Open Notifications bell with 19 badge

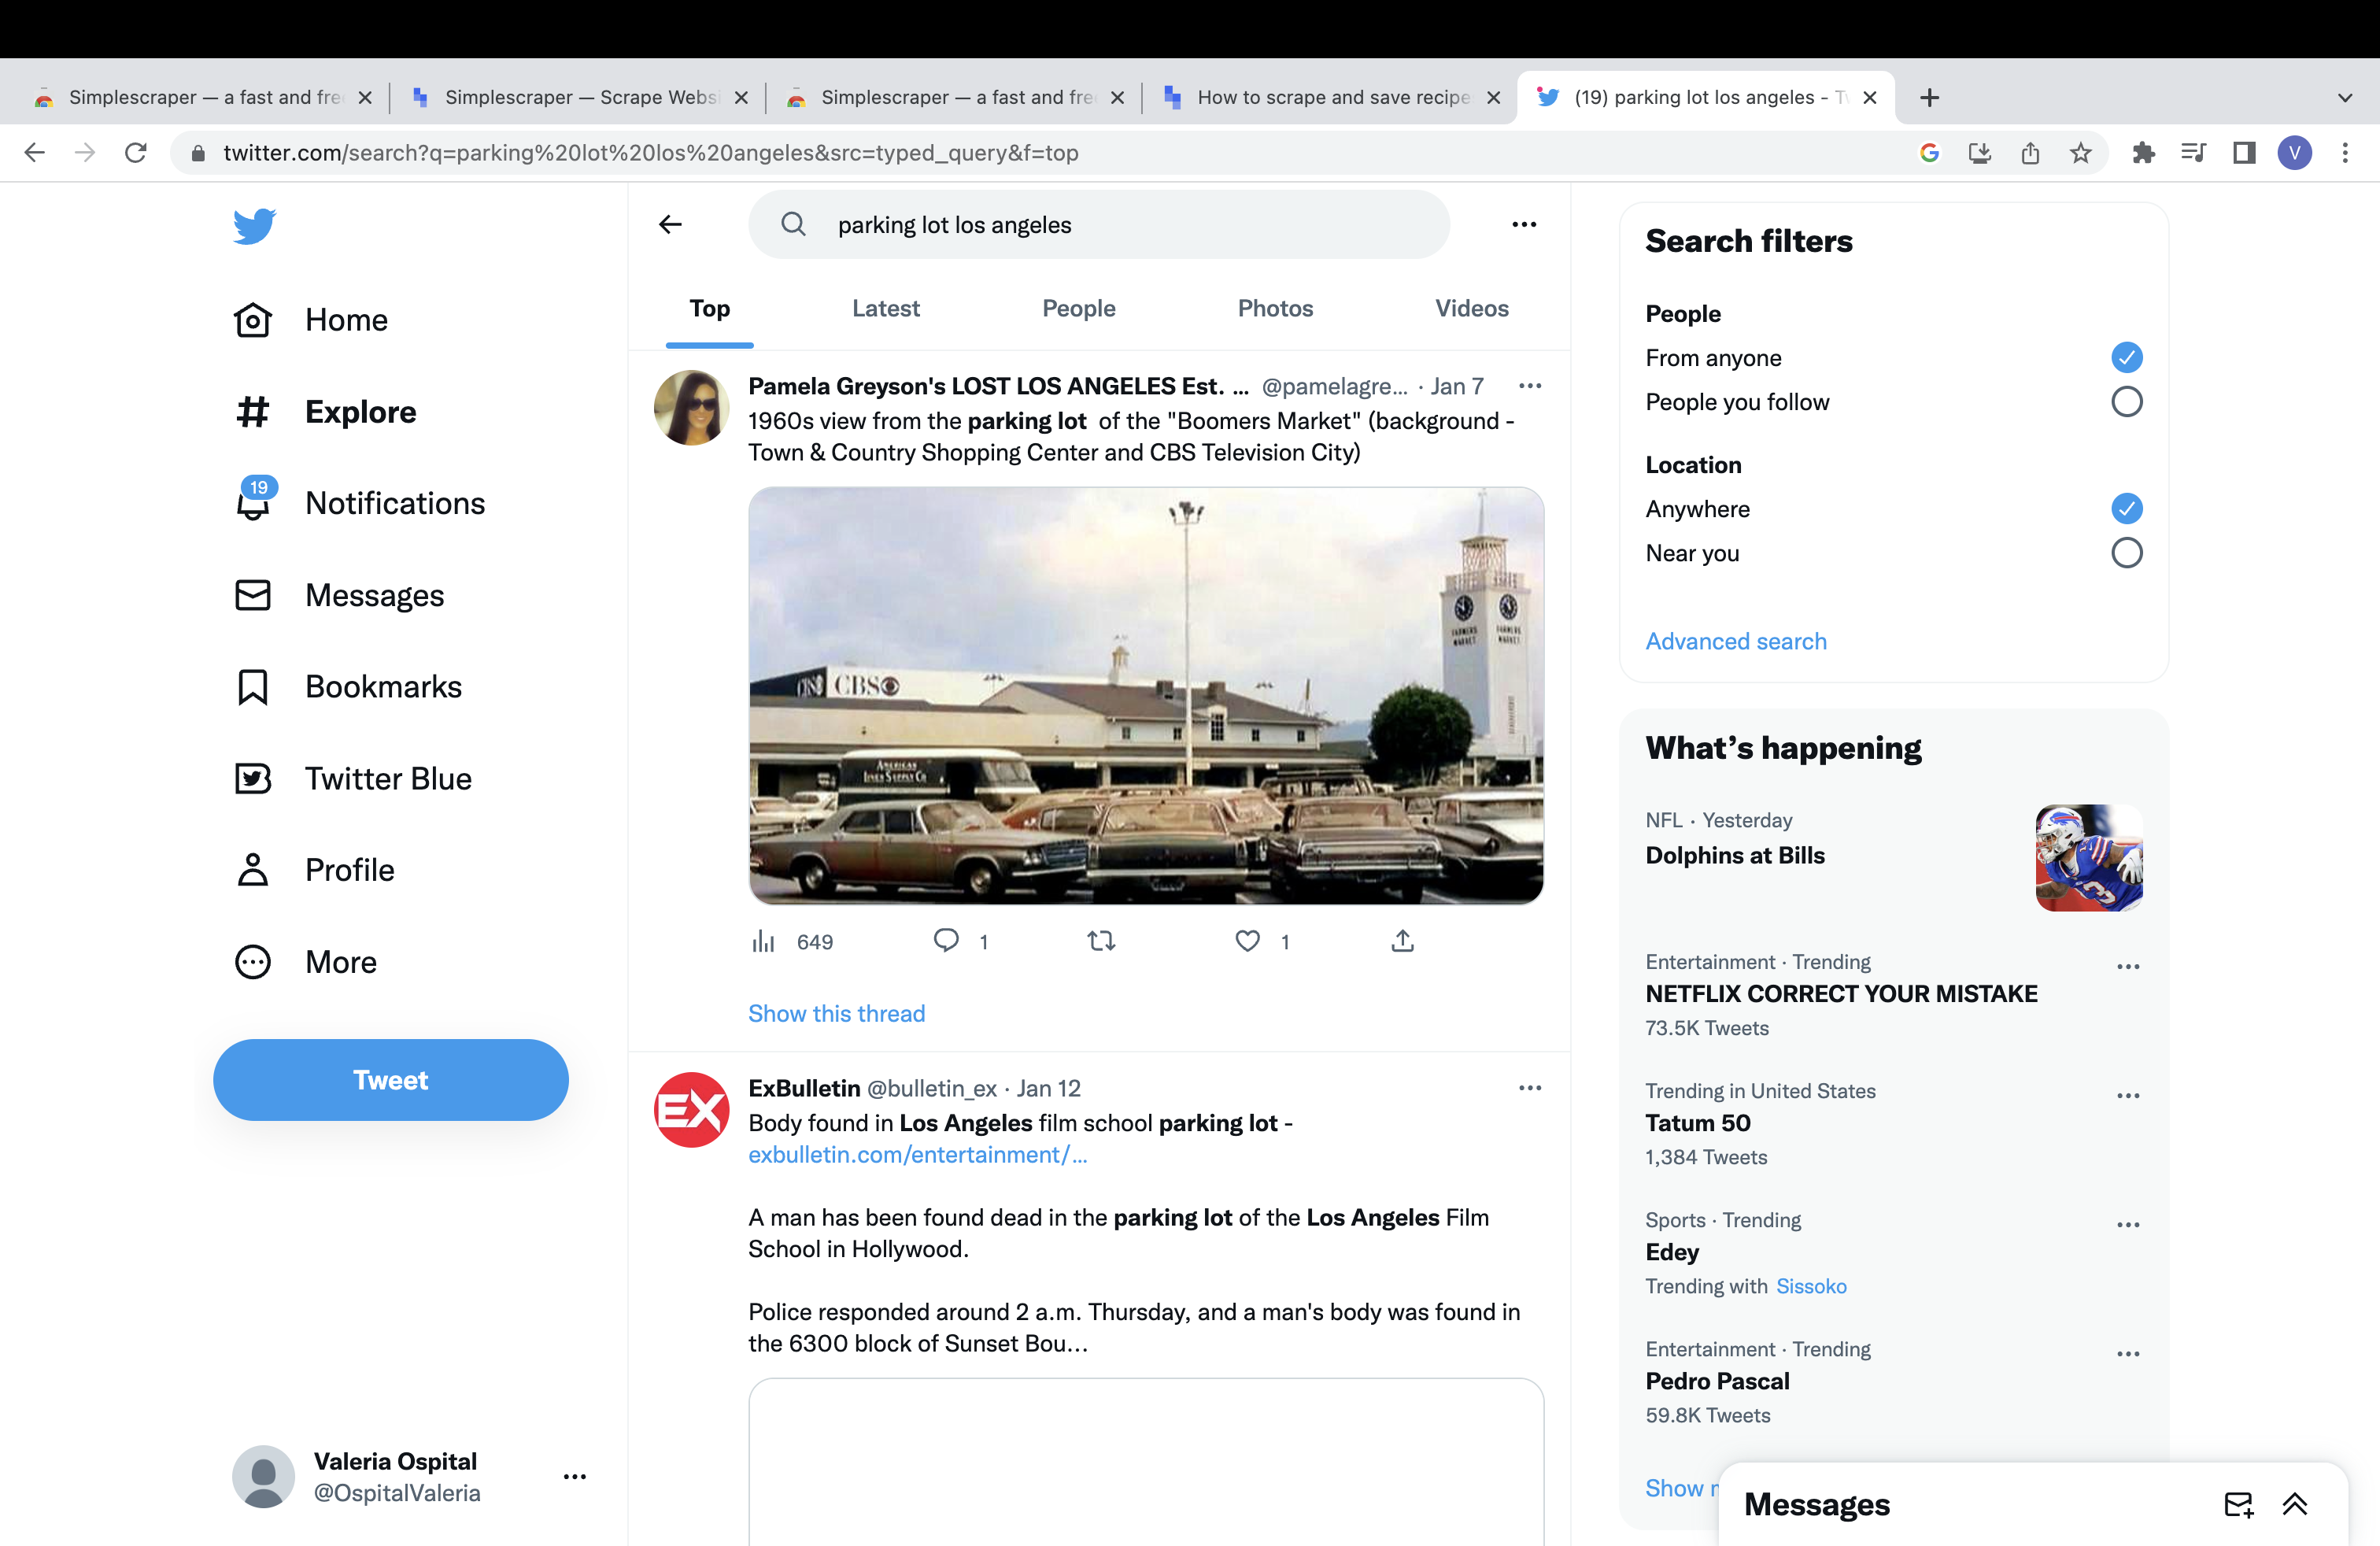[254, 503]
